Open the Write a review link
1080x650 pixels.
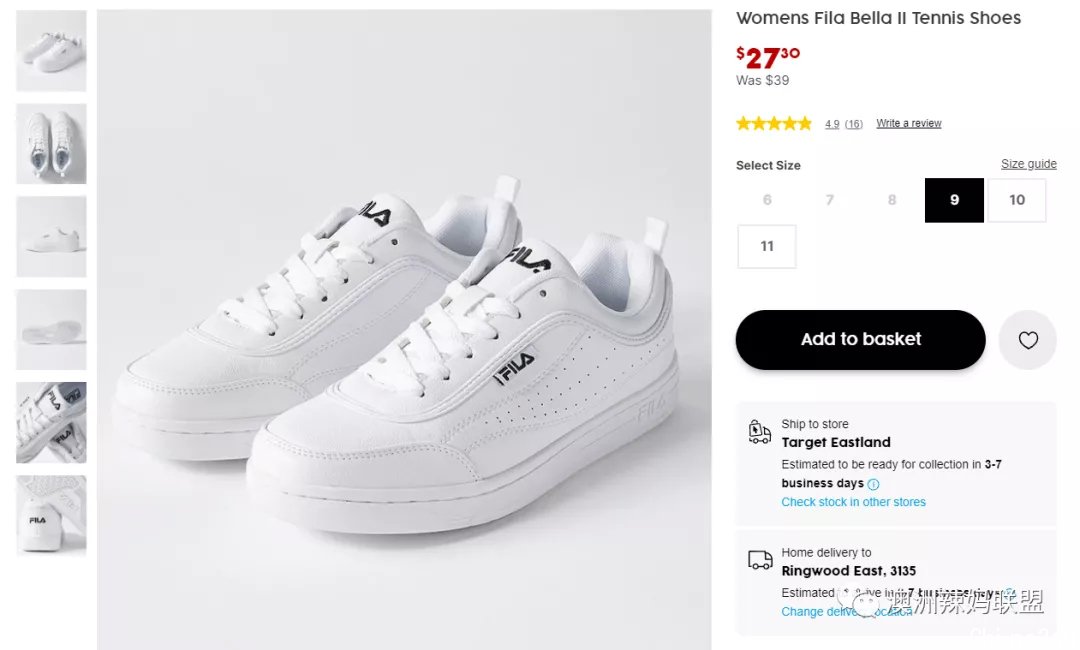(908, 123)
